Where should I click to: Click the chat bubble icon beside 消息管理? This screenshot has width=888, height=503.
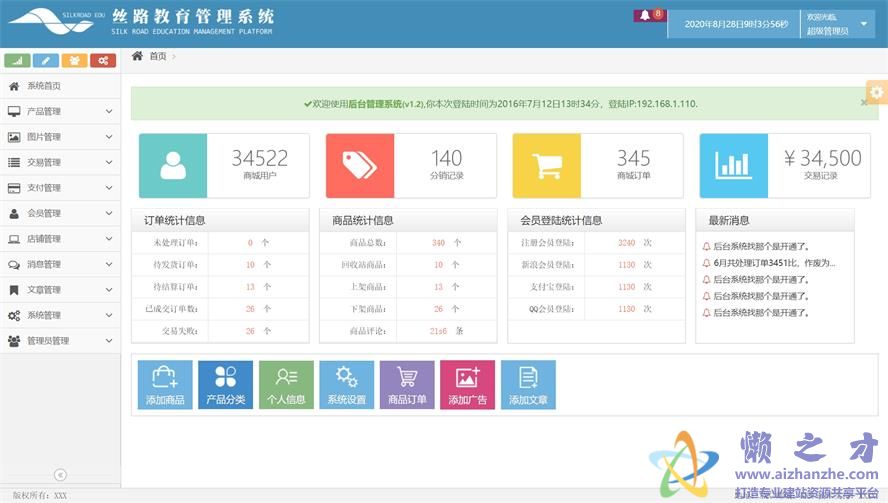(14, 265)
